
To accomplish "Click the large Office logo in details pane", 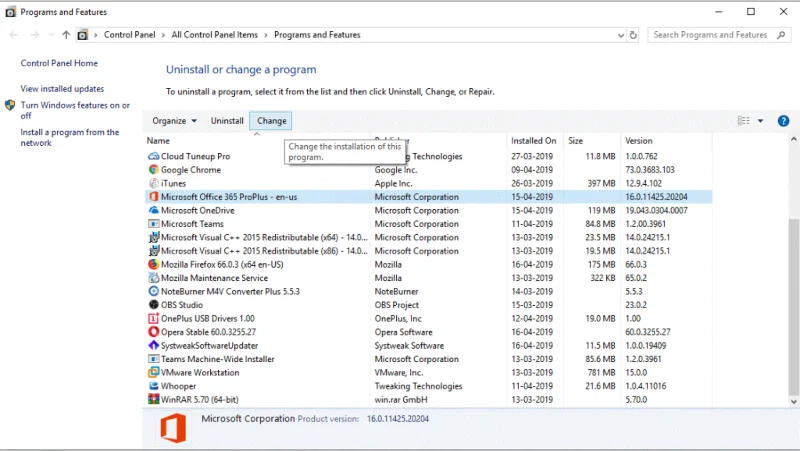I will [173, 428].
